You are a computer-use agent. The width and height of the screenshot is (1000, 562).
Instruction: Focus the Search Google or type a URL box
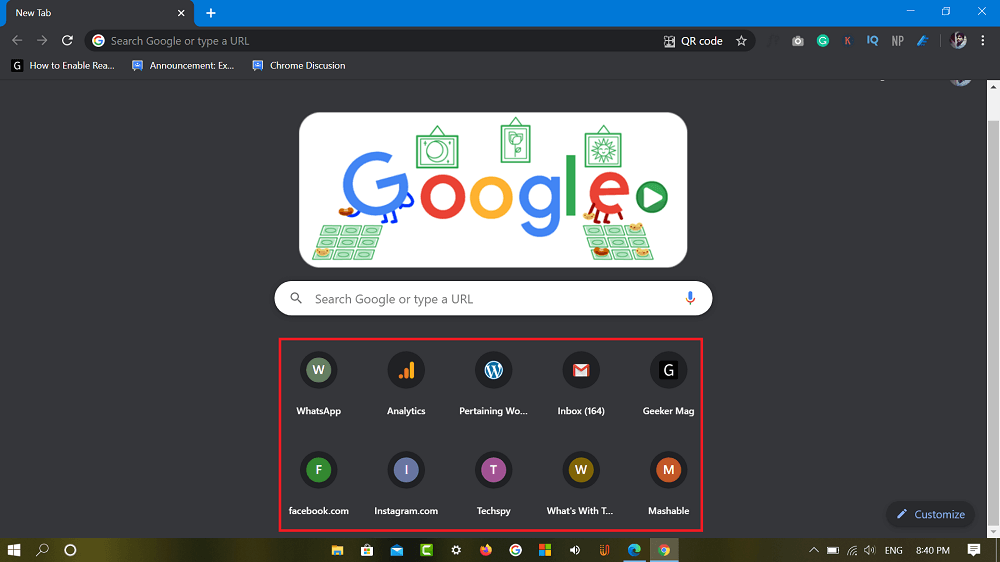click(x=493, y=298)
